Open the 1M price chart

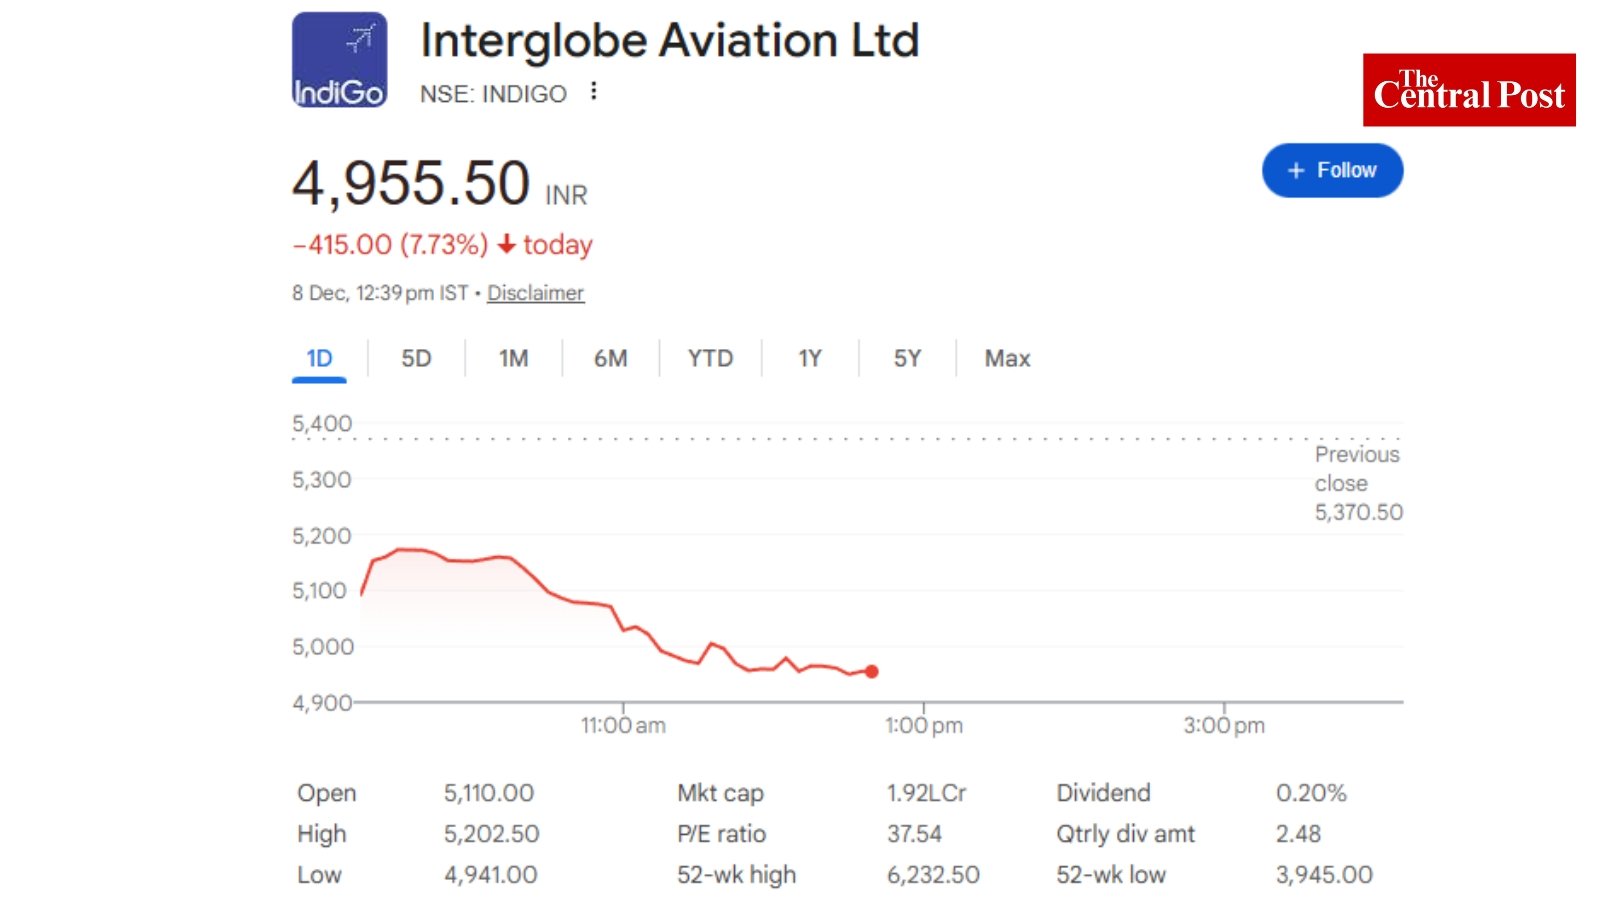(x=513, y=358)
